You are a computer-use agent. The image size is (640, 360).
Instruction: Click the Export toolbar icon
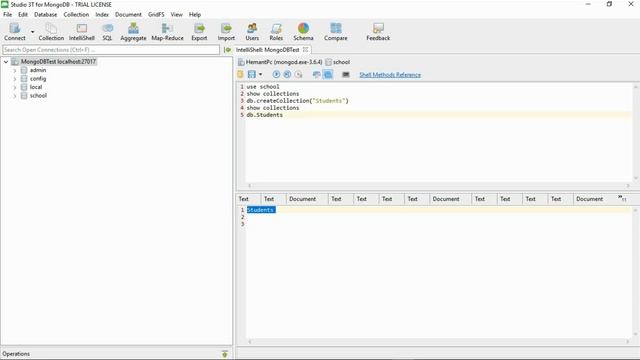pos(199,32)
